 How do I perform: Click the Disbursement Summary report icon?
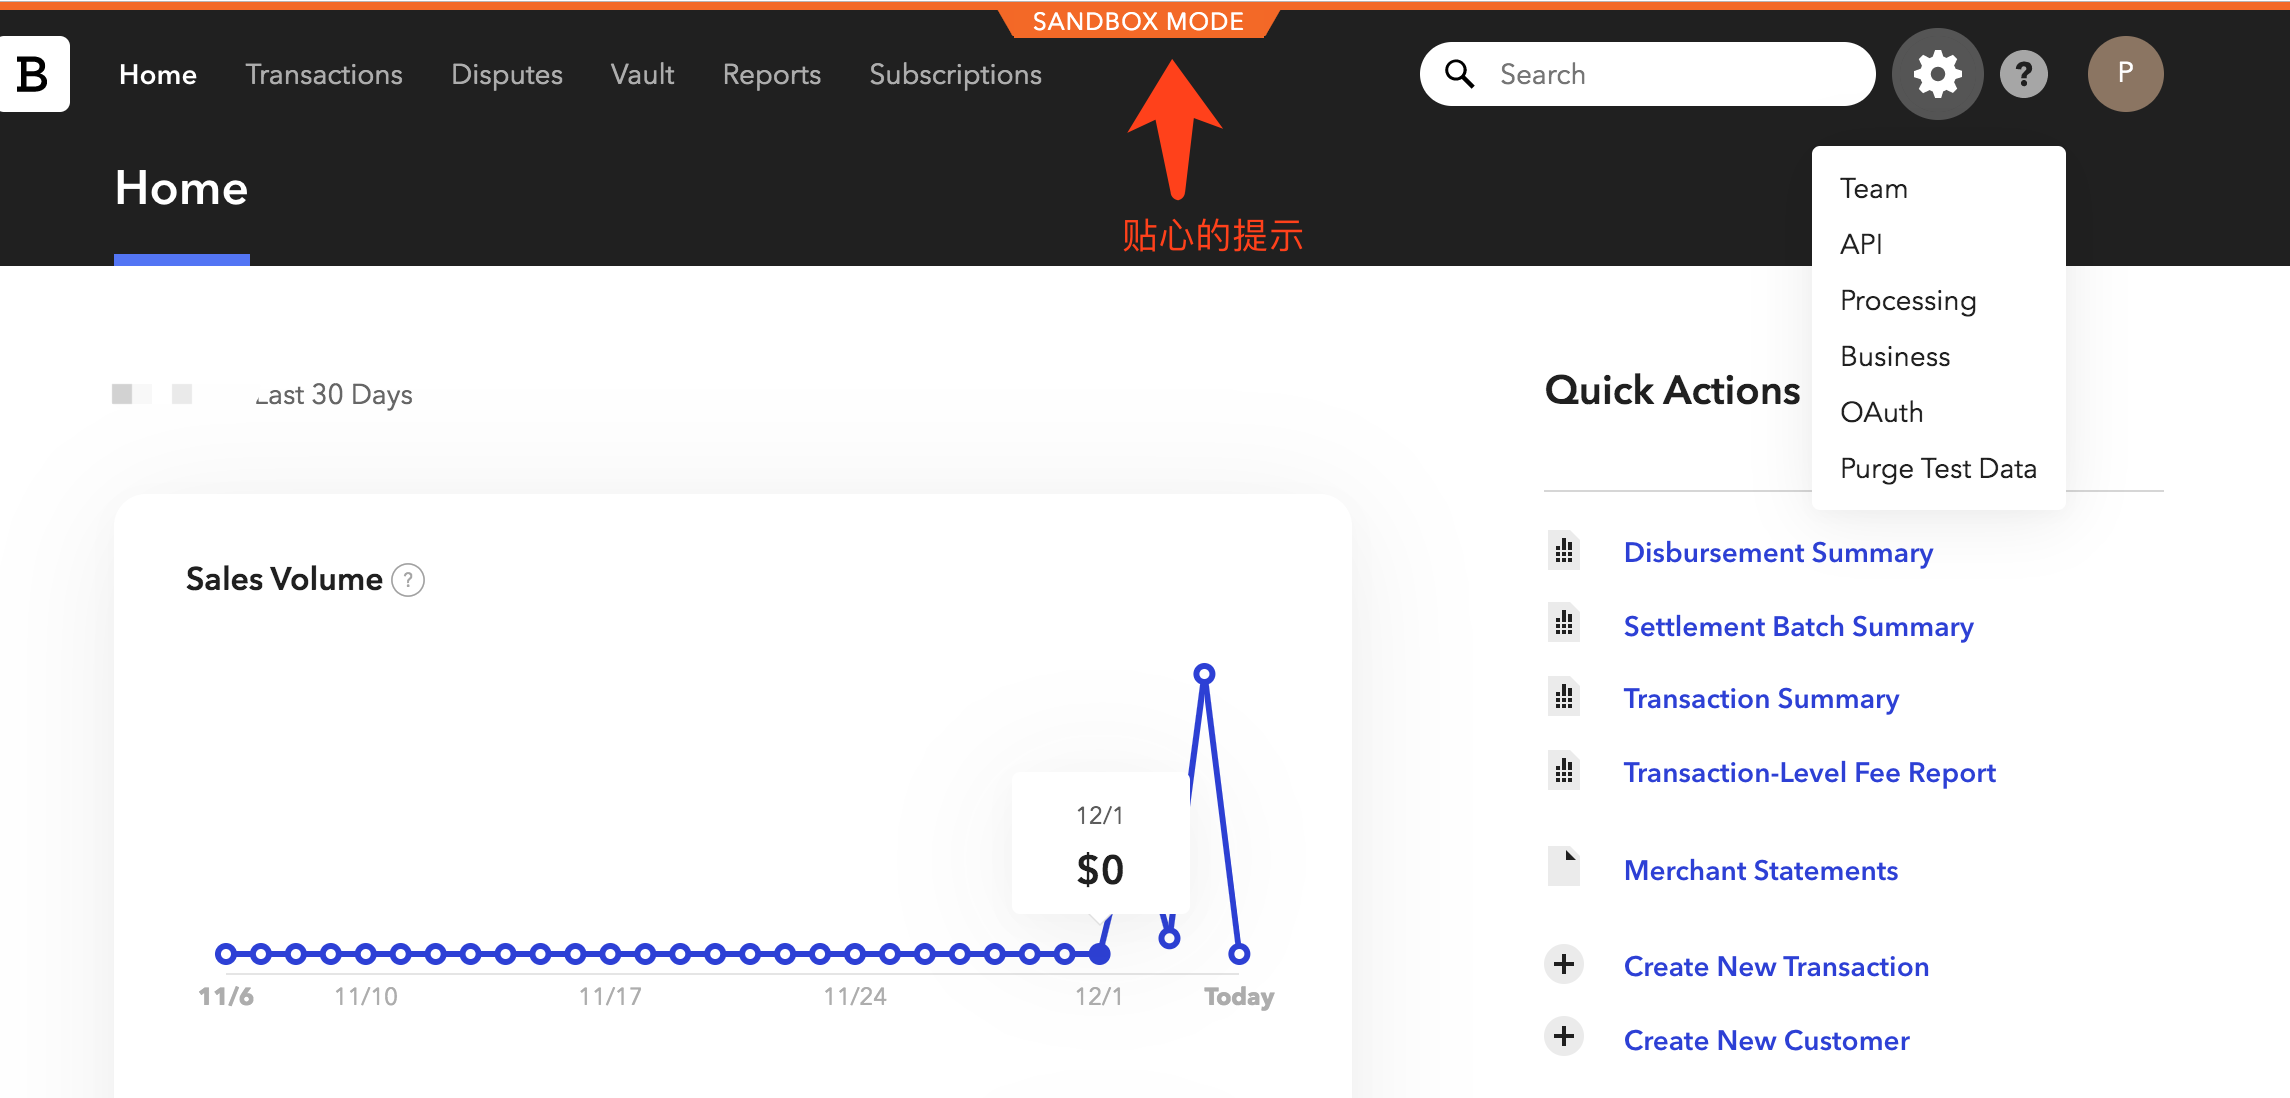pos(1564,551)
